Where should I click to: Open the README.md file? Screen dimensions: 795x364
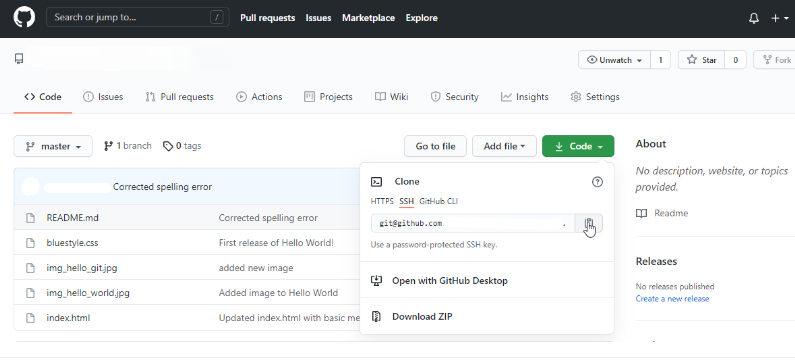[73, 218]
